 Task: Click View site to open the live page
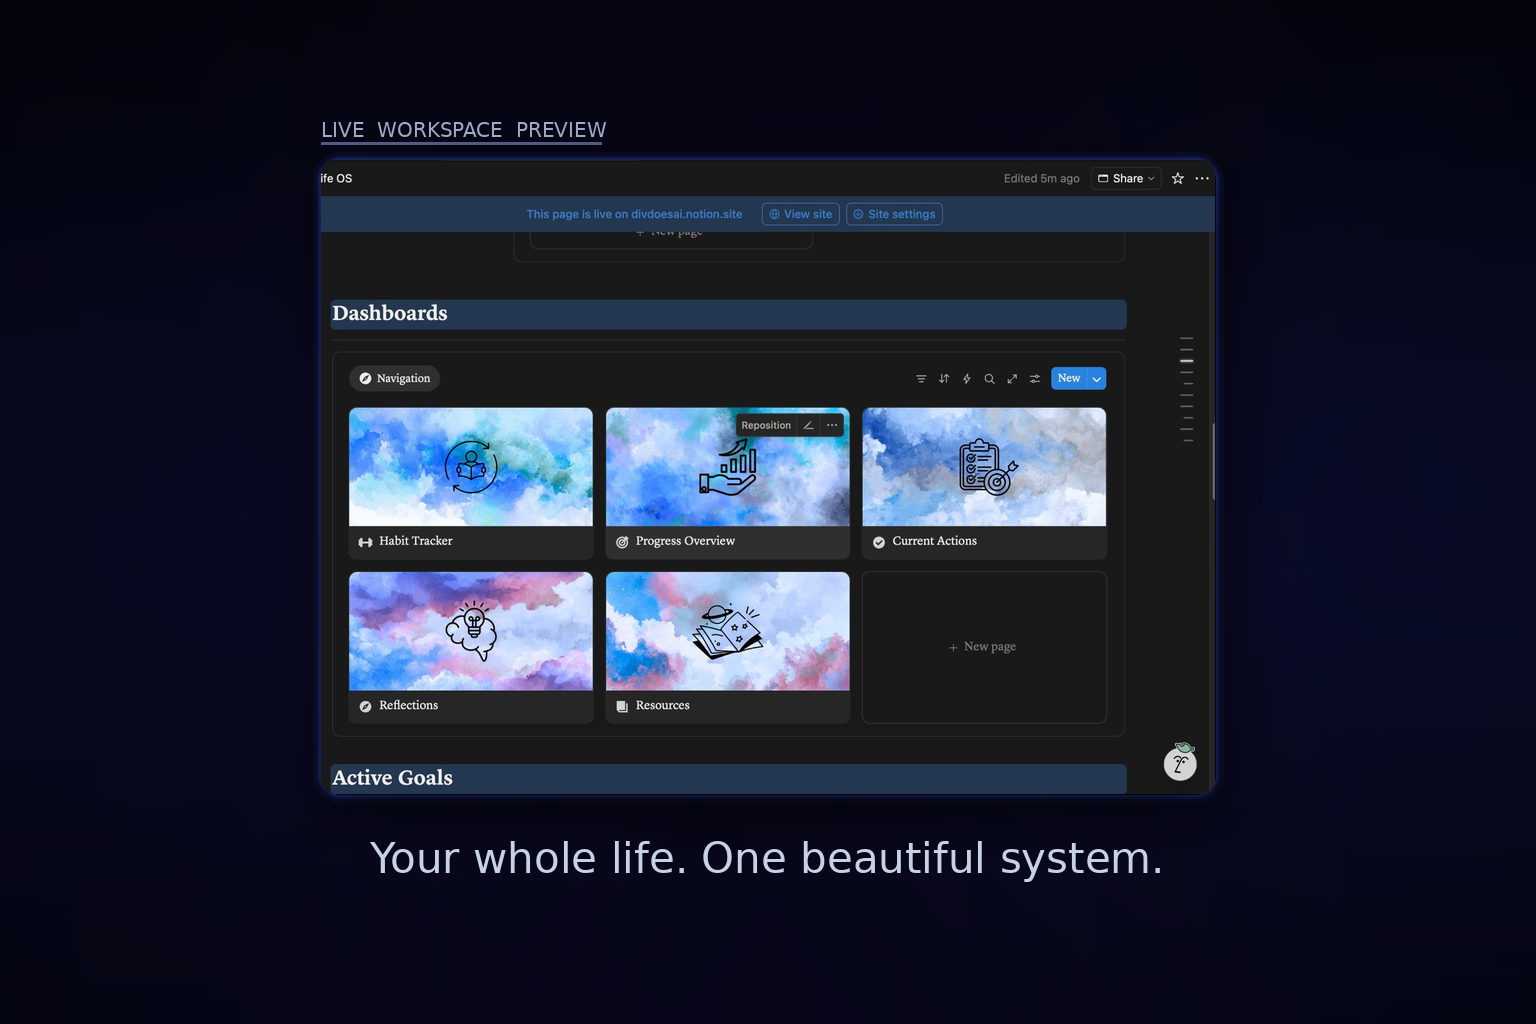coord(800,213)
